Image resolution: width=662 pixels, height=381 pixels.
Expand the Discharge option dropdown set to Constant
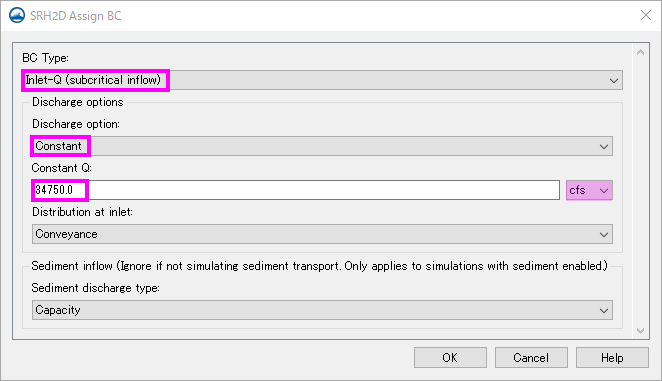(x=322, y=146)
